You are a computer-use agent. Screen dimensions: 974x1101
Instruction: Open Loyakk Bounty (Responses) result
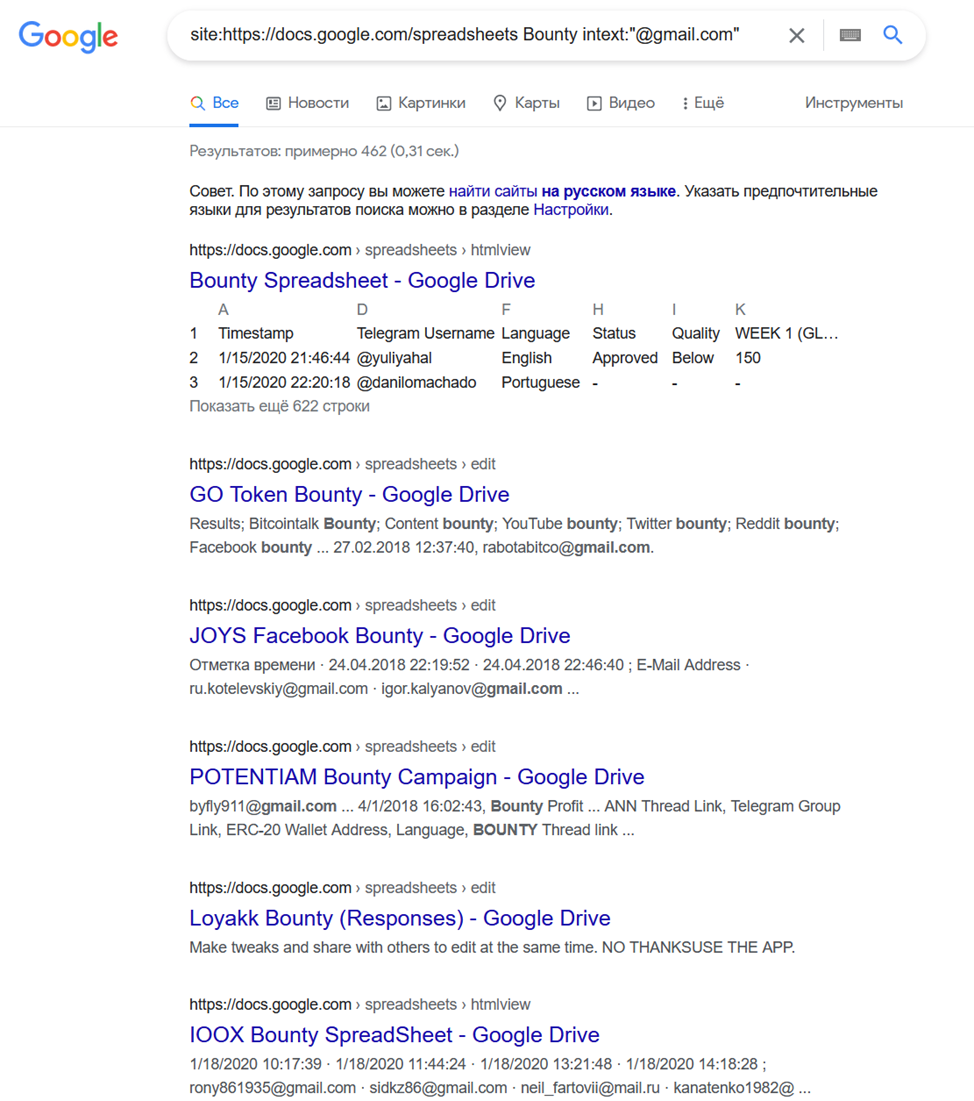400,918
